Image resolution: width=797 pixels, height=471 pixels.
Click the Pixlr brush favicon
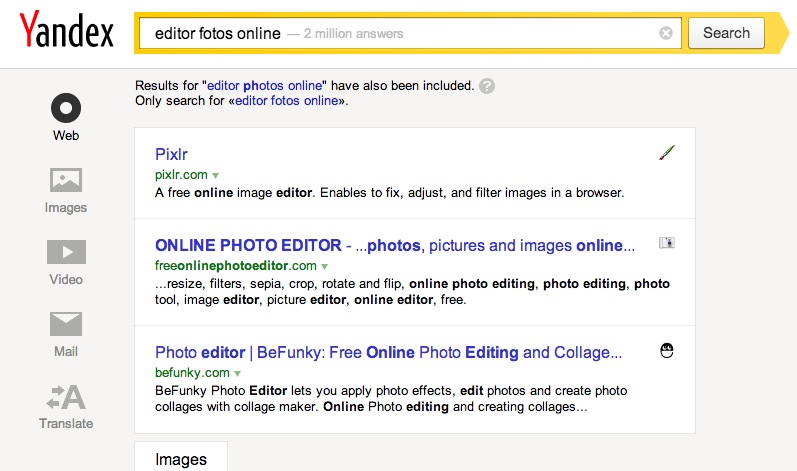pos(668,153)
